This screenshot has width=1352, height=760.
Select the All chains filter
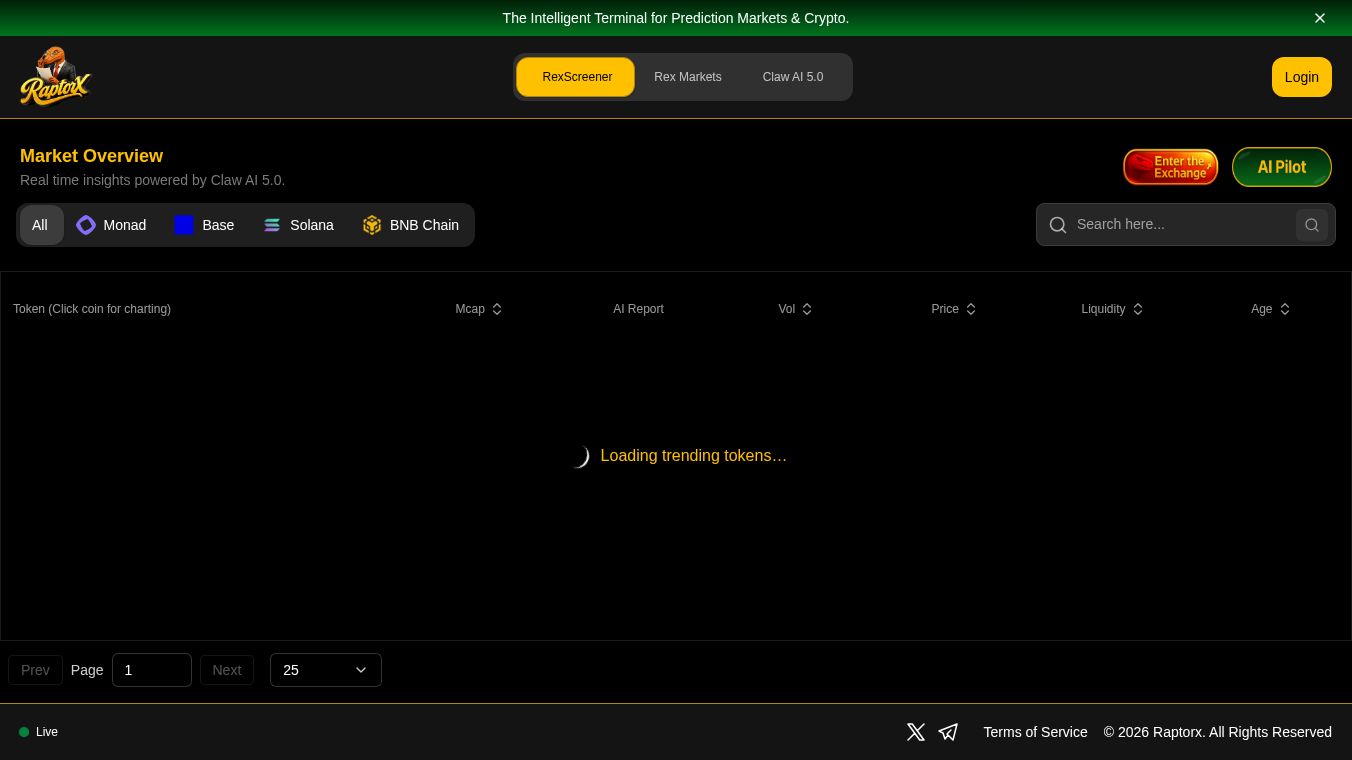point(40,225)
